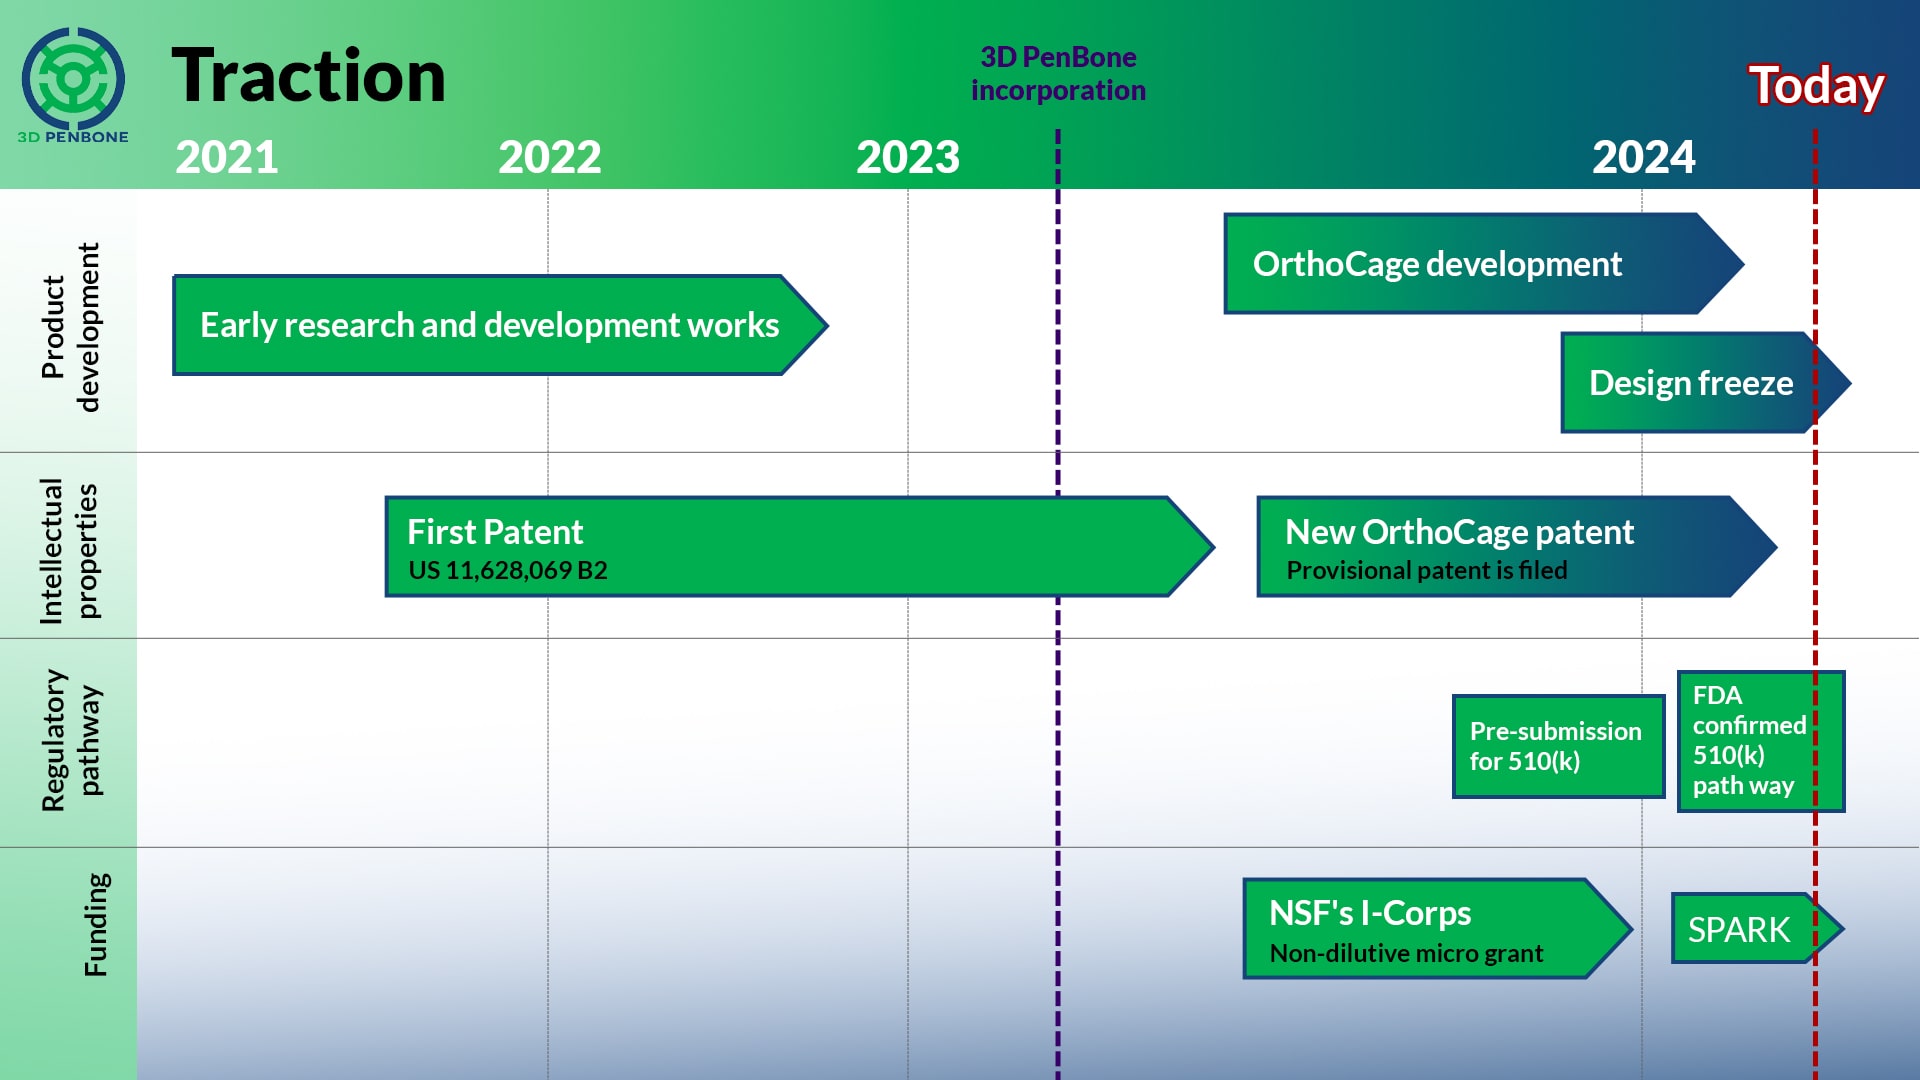Click the 2022 year label
1920x1080 pixels.
[x=549, y=157]
